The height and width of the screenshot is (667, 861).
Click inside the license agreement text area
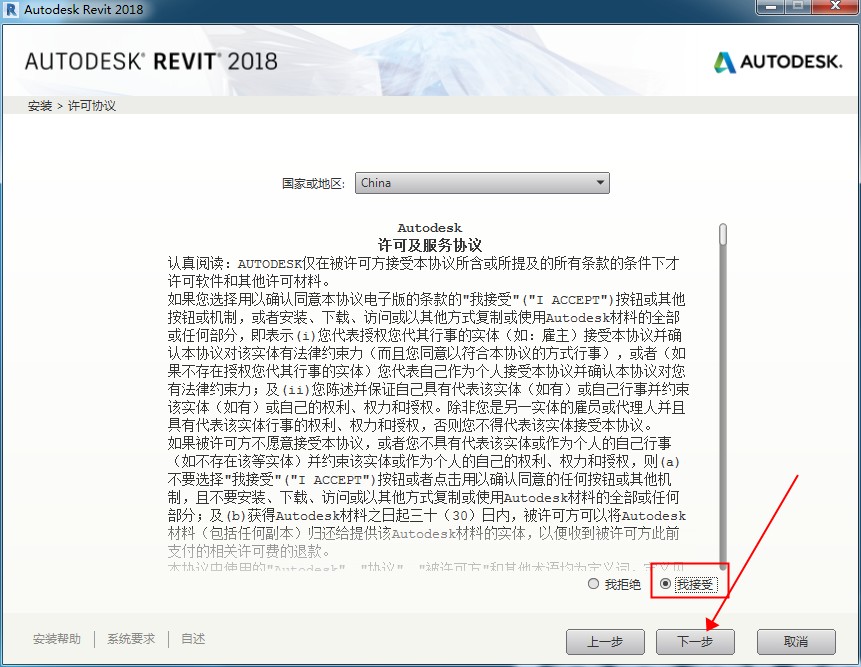point(430,400)
